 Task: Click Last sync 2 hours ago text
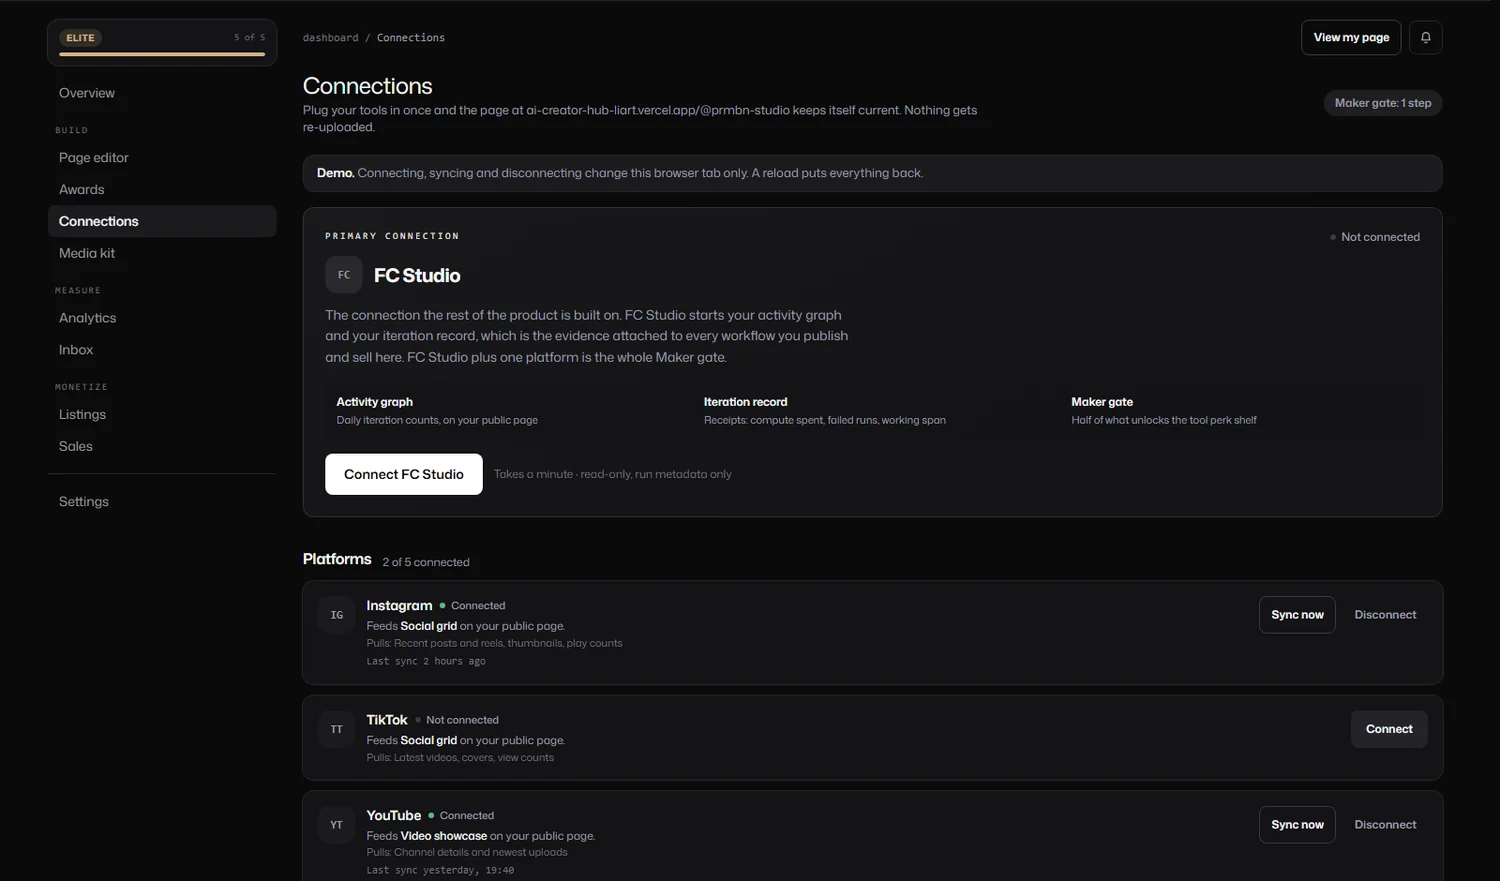coord(426,661)
